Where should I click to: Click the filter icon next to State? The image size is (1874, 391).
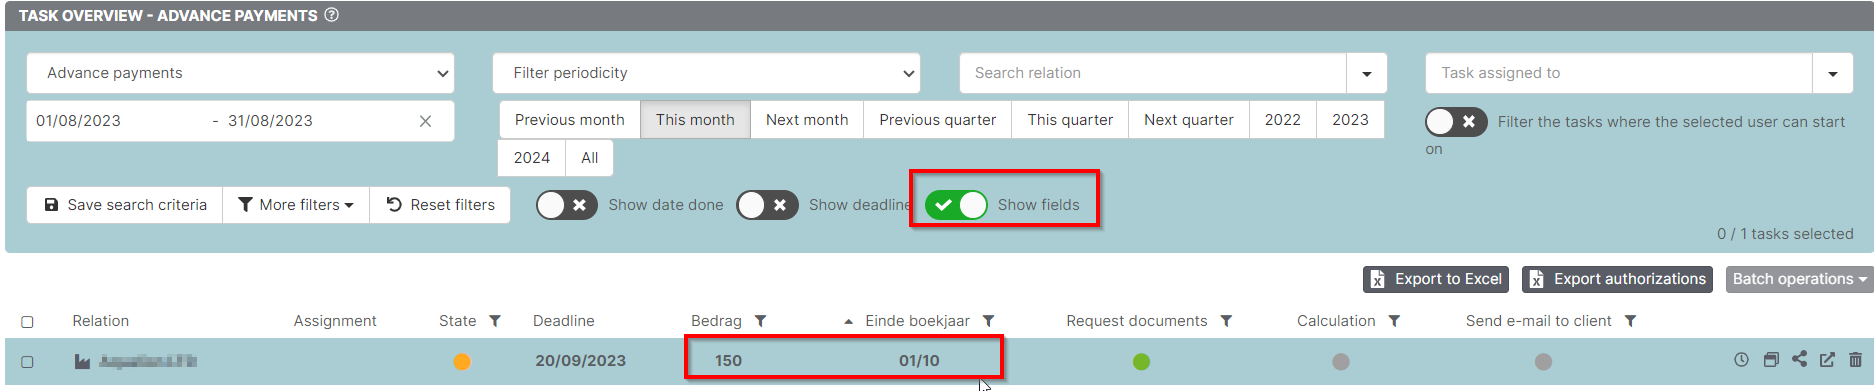point(494,321)
